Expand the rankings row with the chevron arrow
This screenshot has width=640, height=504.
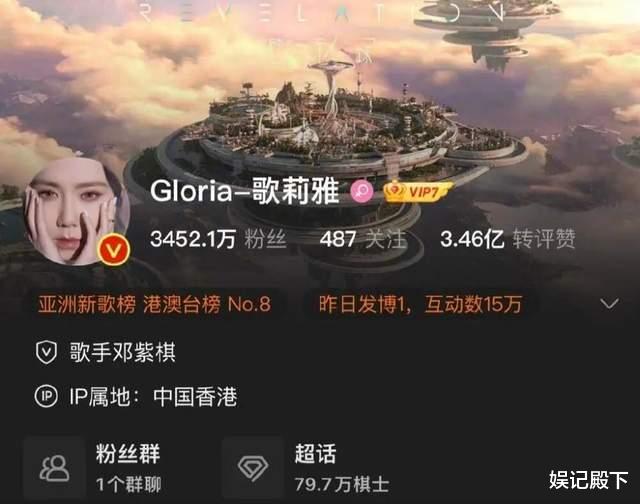(609, 304)
